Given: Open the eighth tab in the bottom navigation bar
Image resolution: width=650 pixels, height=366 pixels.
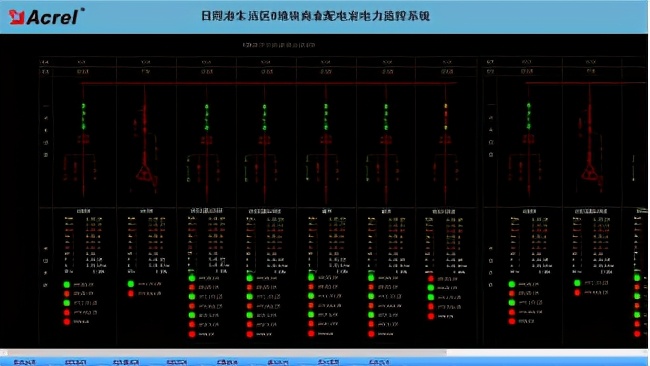Looking at the screenshot, I should click(379, 362).
